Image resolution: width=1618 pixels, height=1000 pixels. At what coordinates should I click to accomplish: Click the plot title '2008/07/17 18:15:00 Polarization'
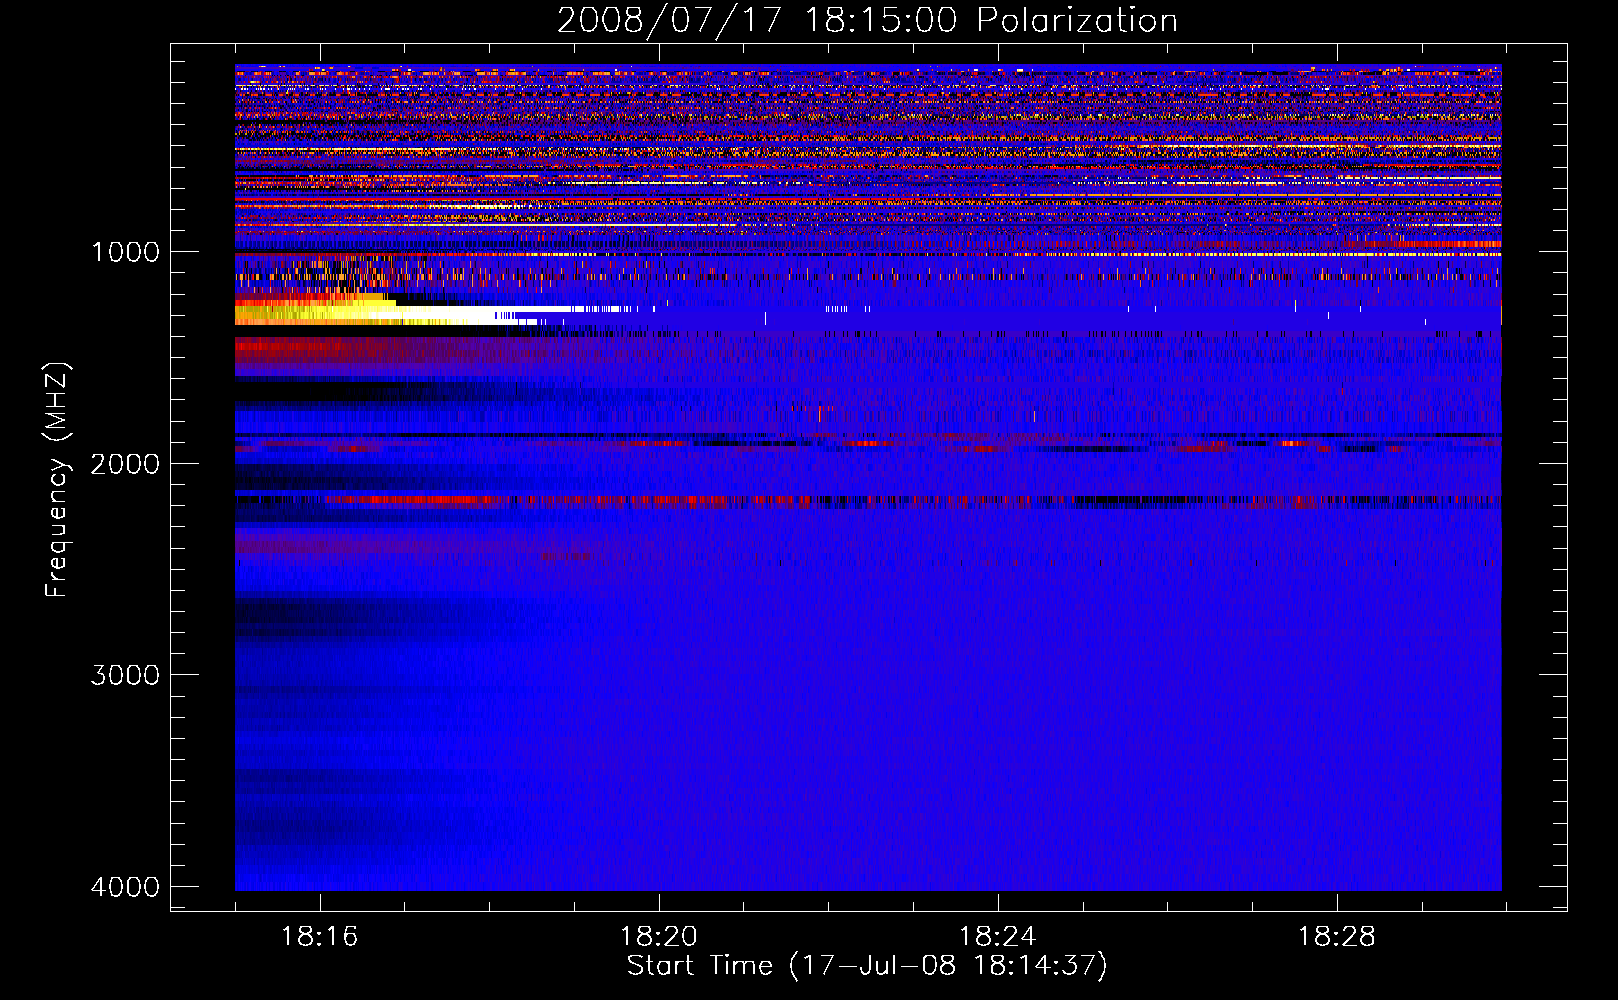pos(867,21)
